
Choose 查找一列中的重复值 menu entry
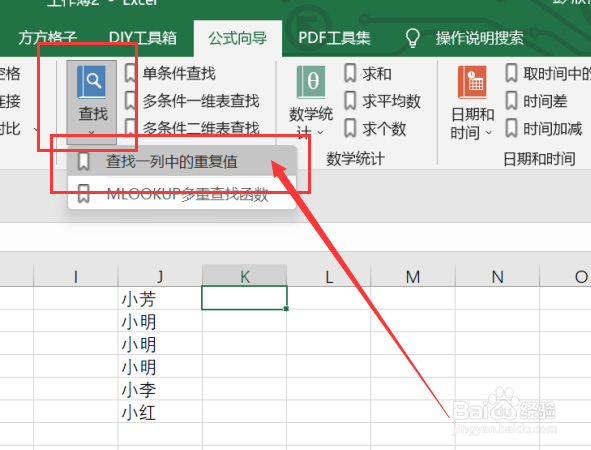[182, 161]
